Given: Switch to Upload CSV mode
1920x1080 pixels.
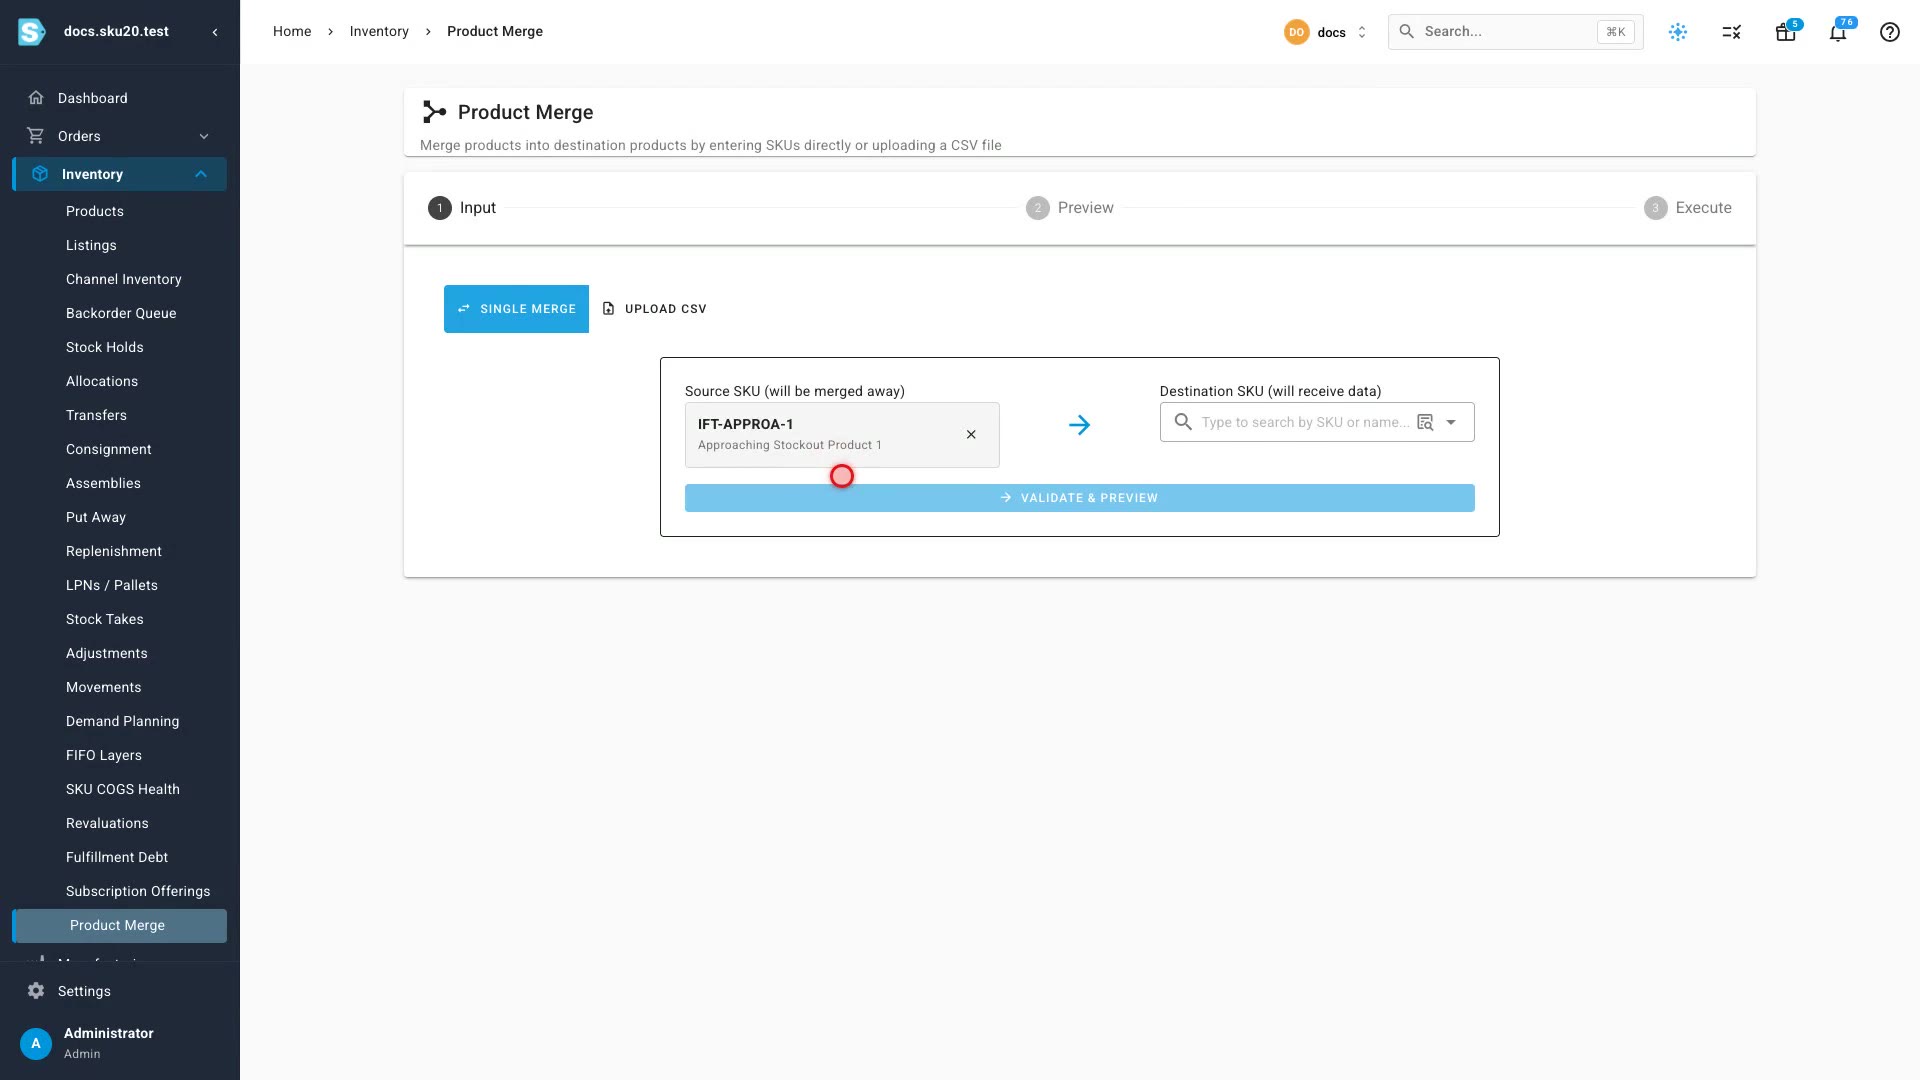Looking at the screenshot, I should 654,309.
